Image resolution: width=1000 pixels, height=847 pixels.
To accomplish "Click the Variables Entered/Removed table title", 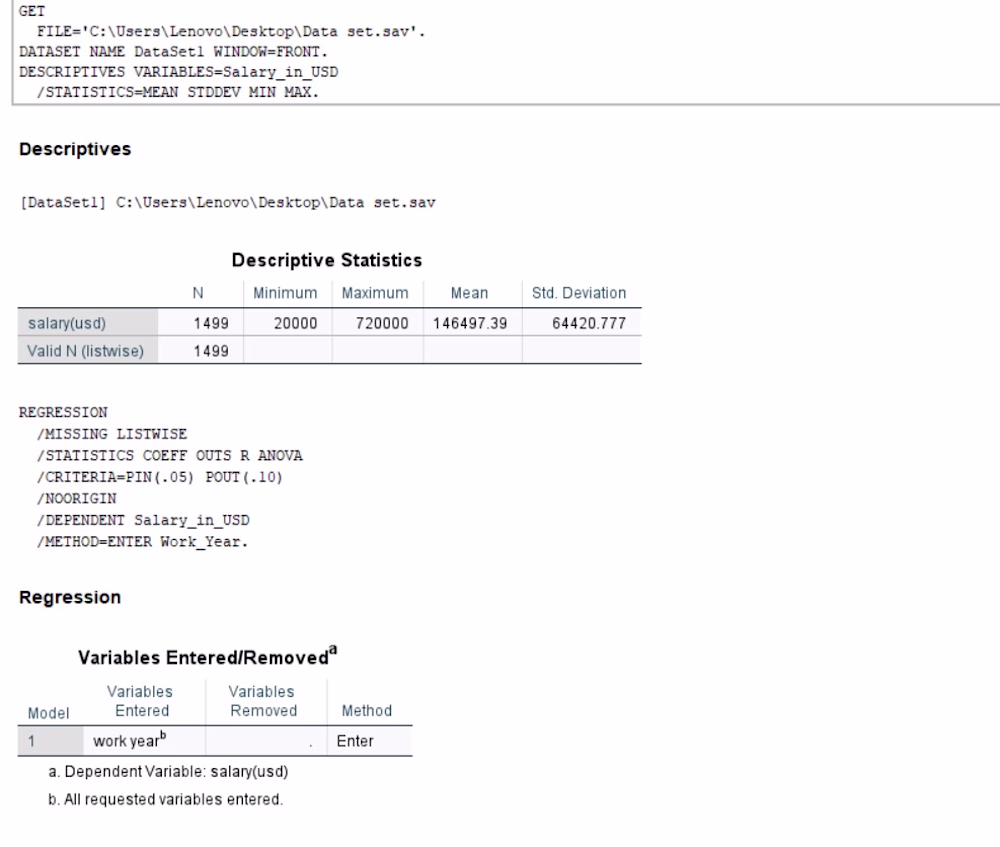I will coord(207,656).
